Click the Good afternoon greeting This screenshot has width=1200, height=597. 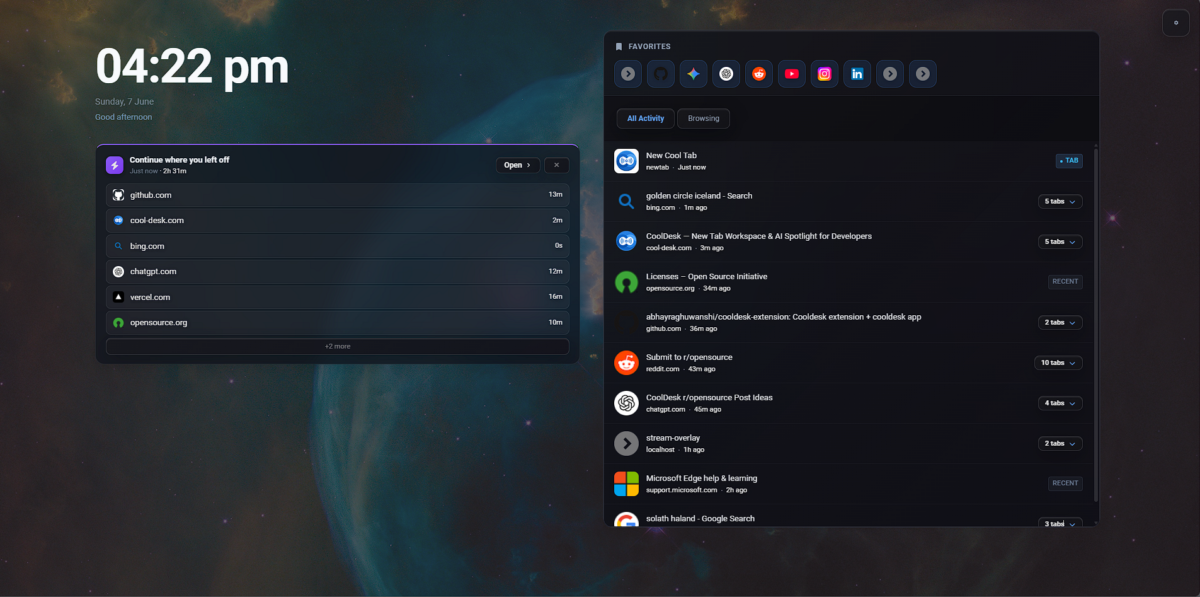click(x=123, y=117)
